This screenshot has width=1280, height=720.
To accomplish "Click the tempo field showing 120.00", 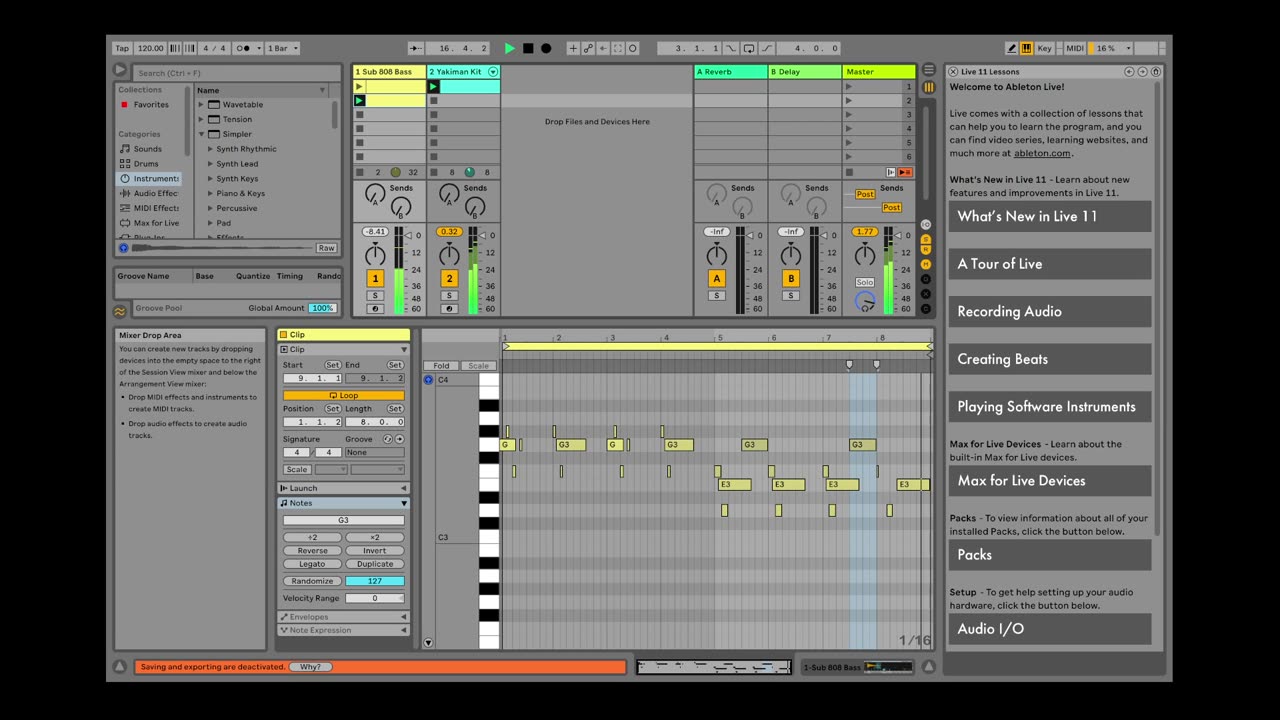I will (x=151, y=48).
